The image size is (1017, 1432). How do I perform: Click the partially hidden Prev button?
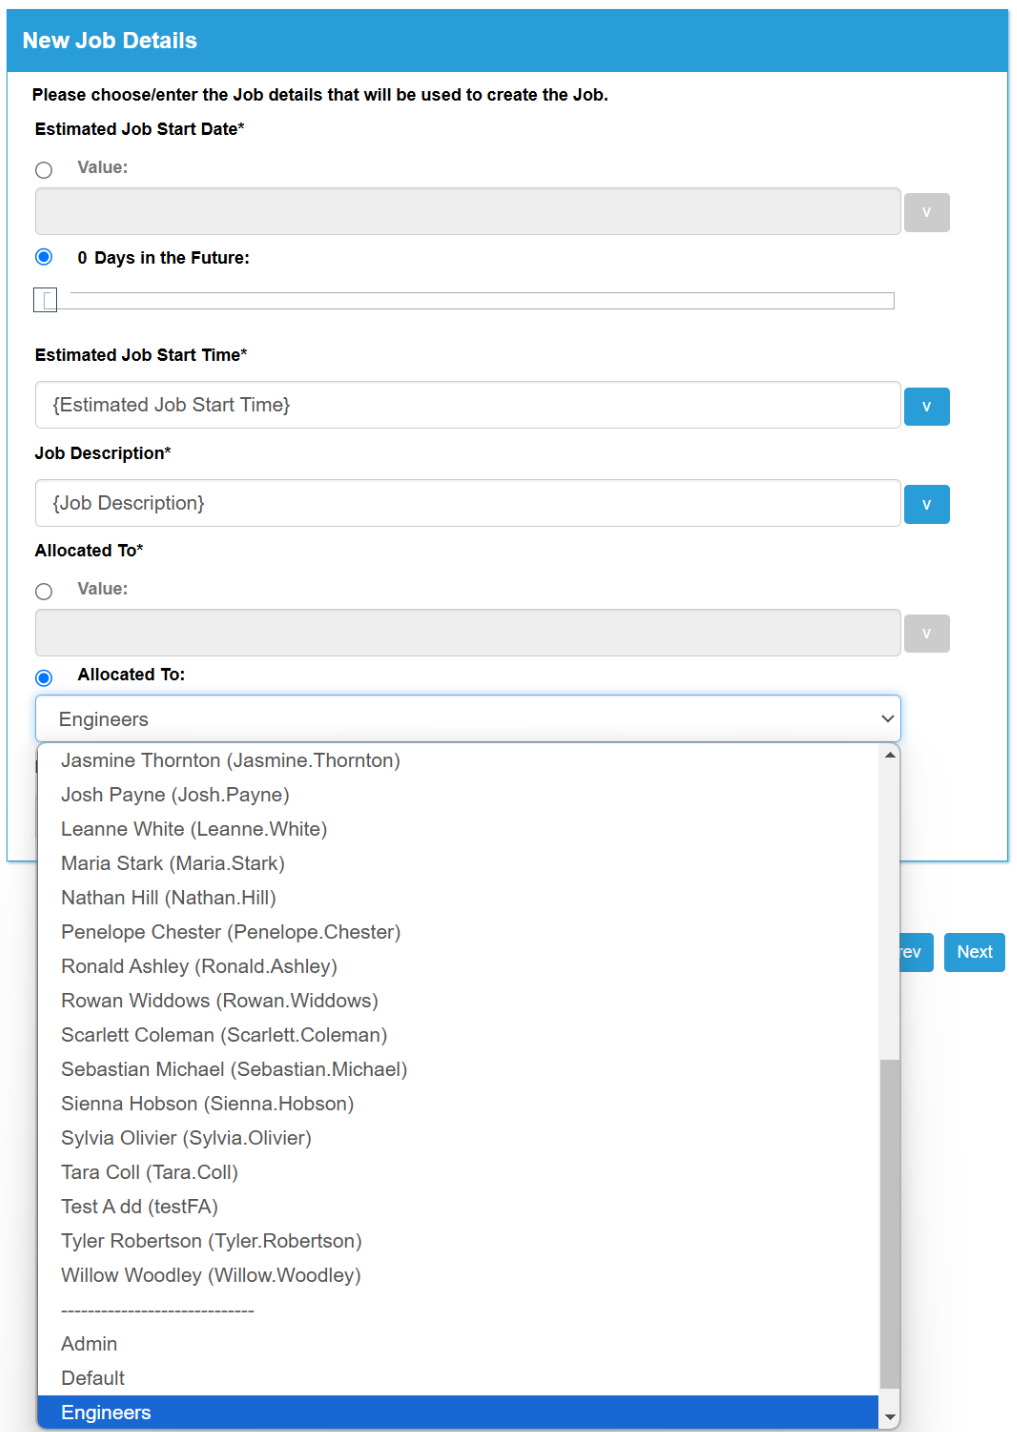(x=916, y=952)
